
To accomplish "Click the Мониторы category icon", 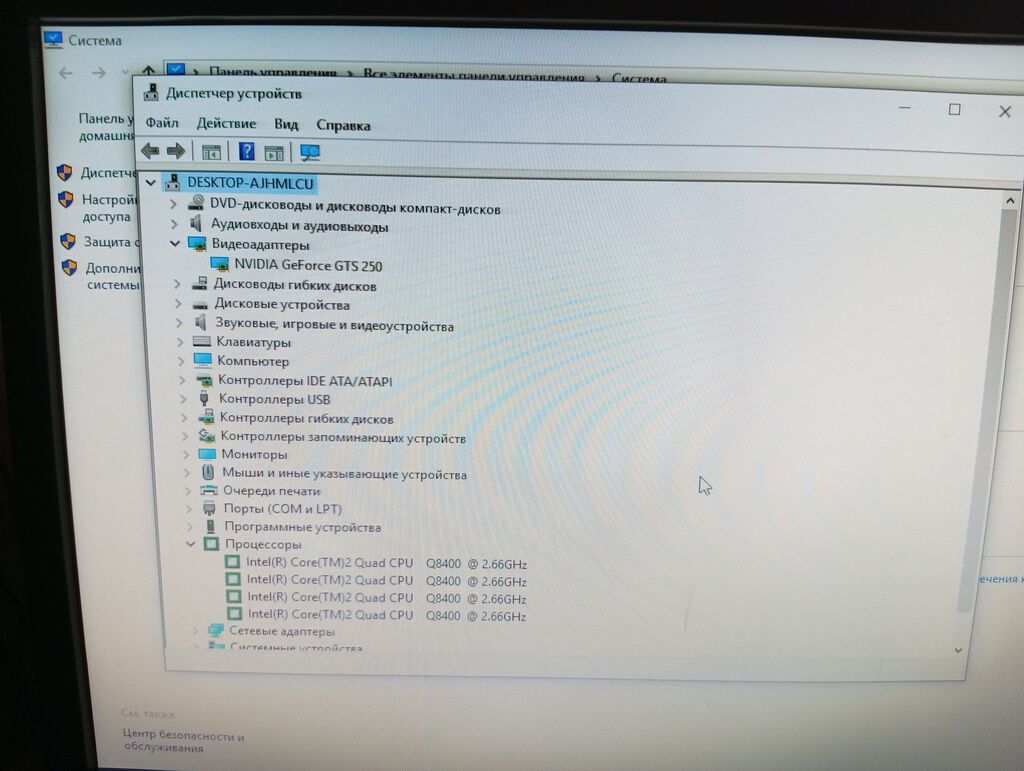I will coord(207,454).
